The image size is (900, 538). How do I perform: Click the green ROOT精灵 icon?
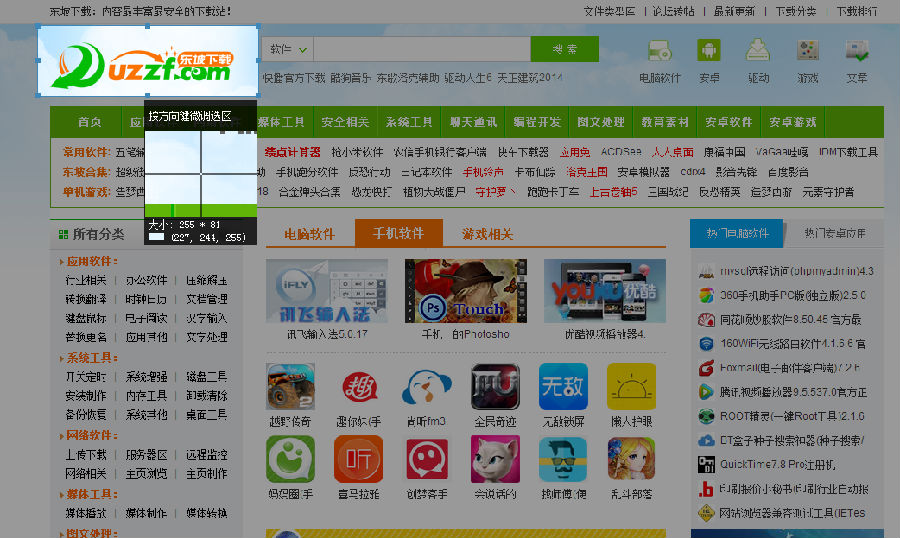(706, 416)
